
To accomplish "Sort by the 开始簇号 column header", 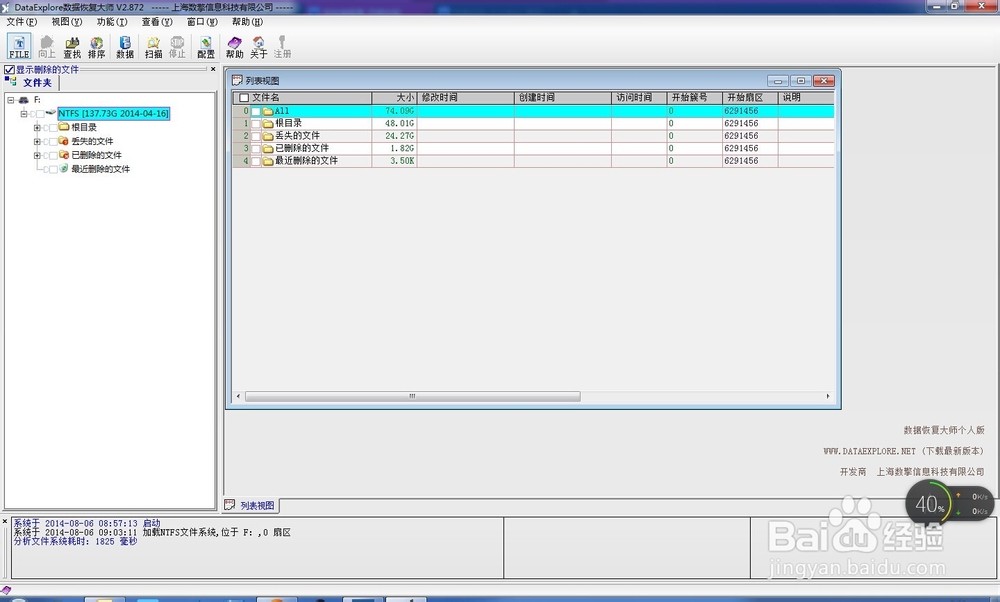I will pyautogui.click(x=695, y=98).
